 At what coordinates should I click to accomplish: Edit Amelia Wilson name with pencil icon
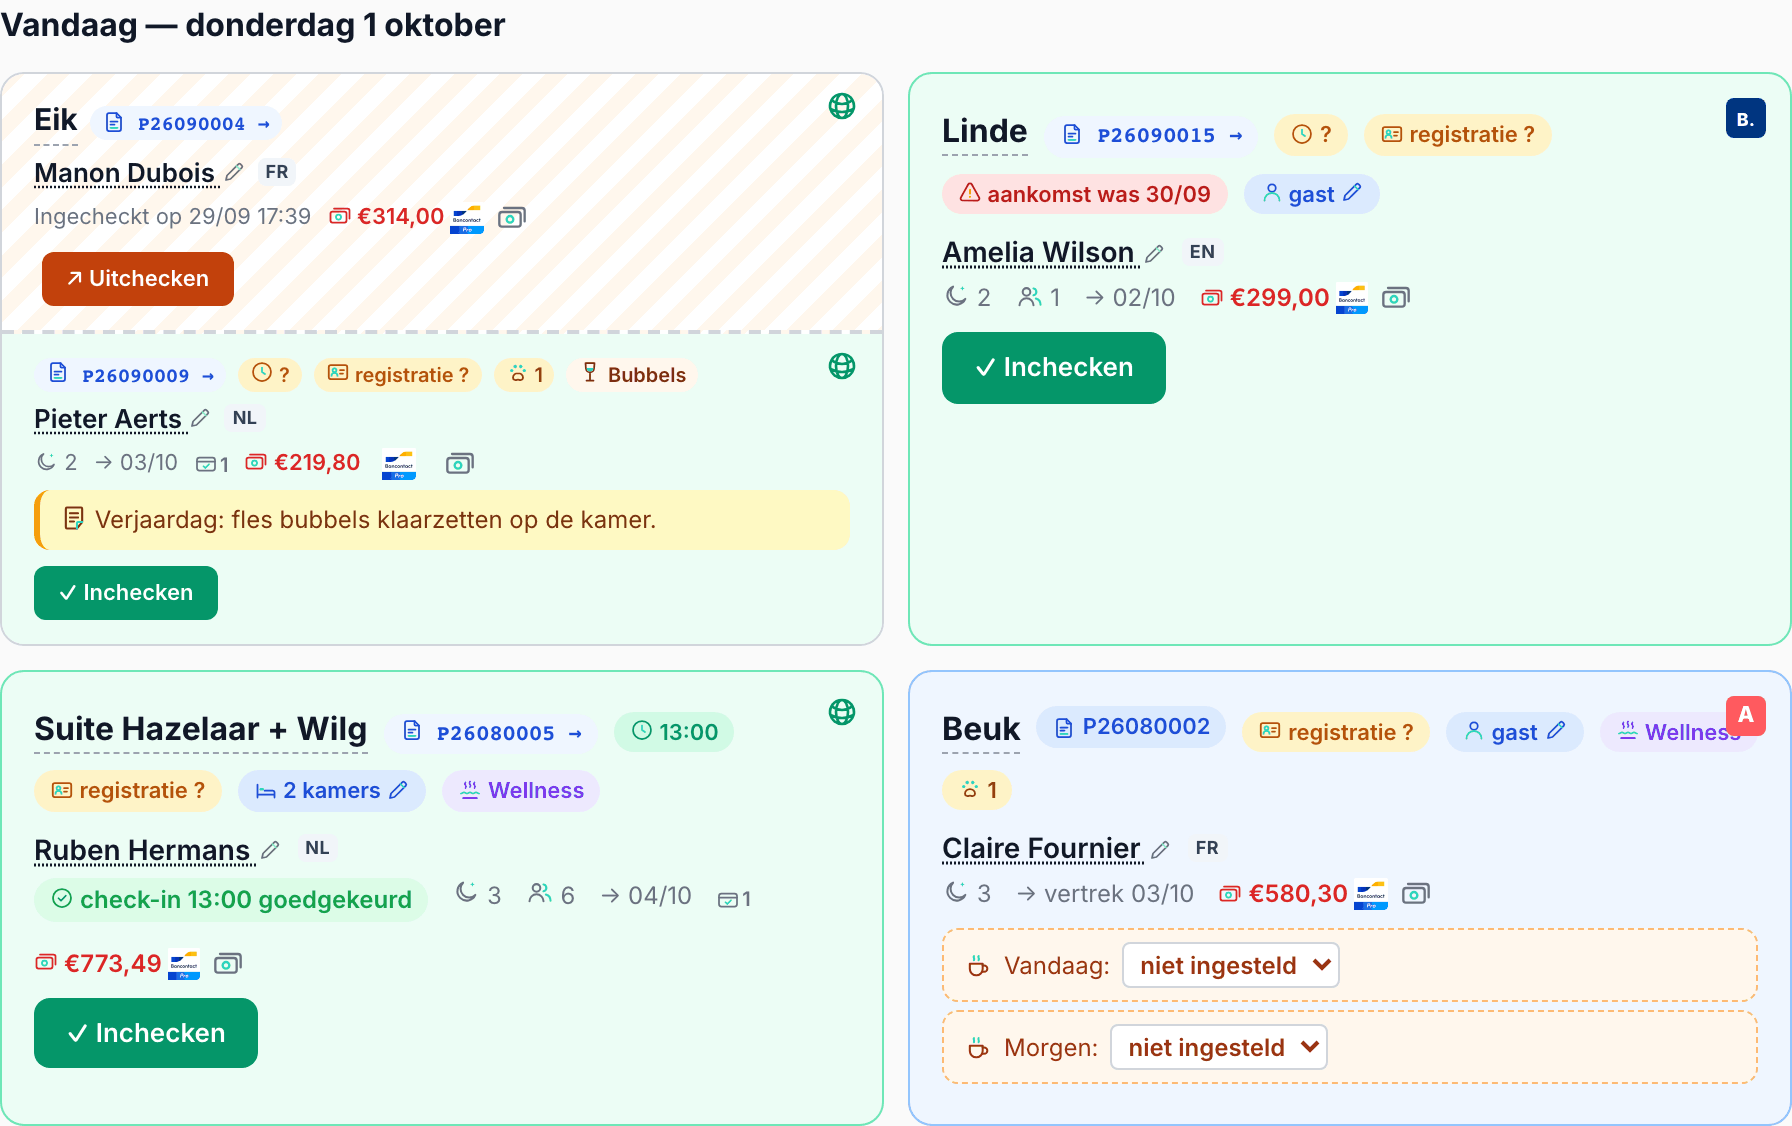[1154, 253]
